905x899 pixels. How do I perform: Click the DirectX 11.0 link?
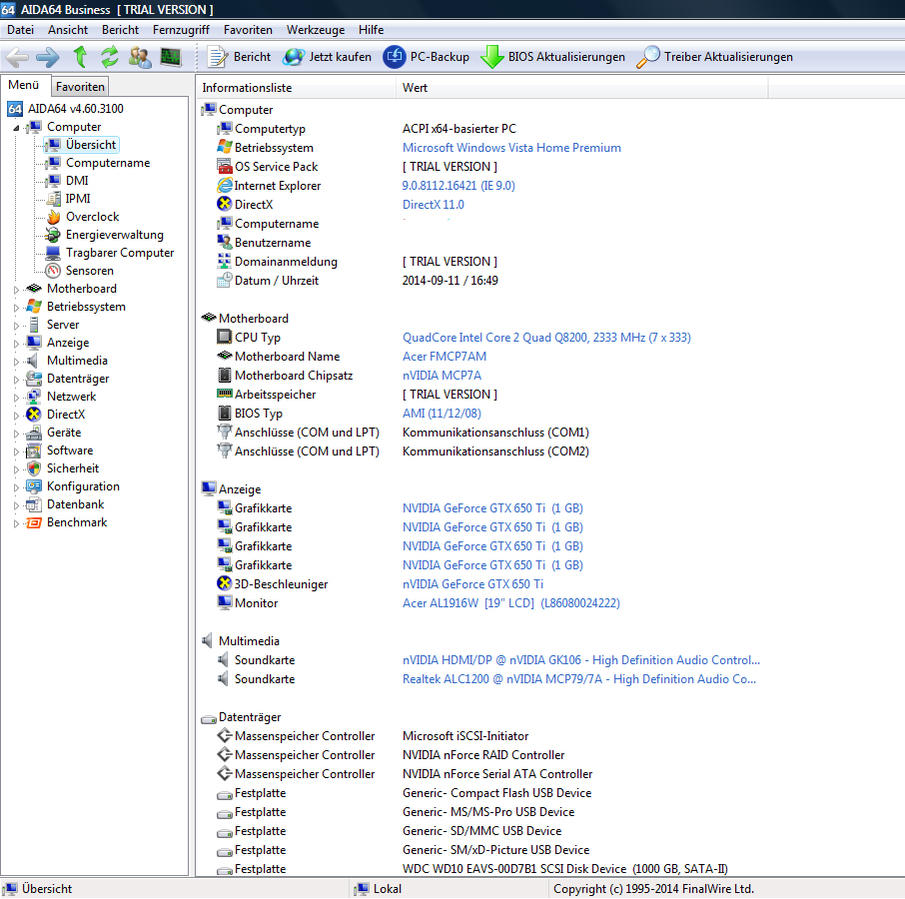coord(433,205)
